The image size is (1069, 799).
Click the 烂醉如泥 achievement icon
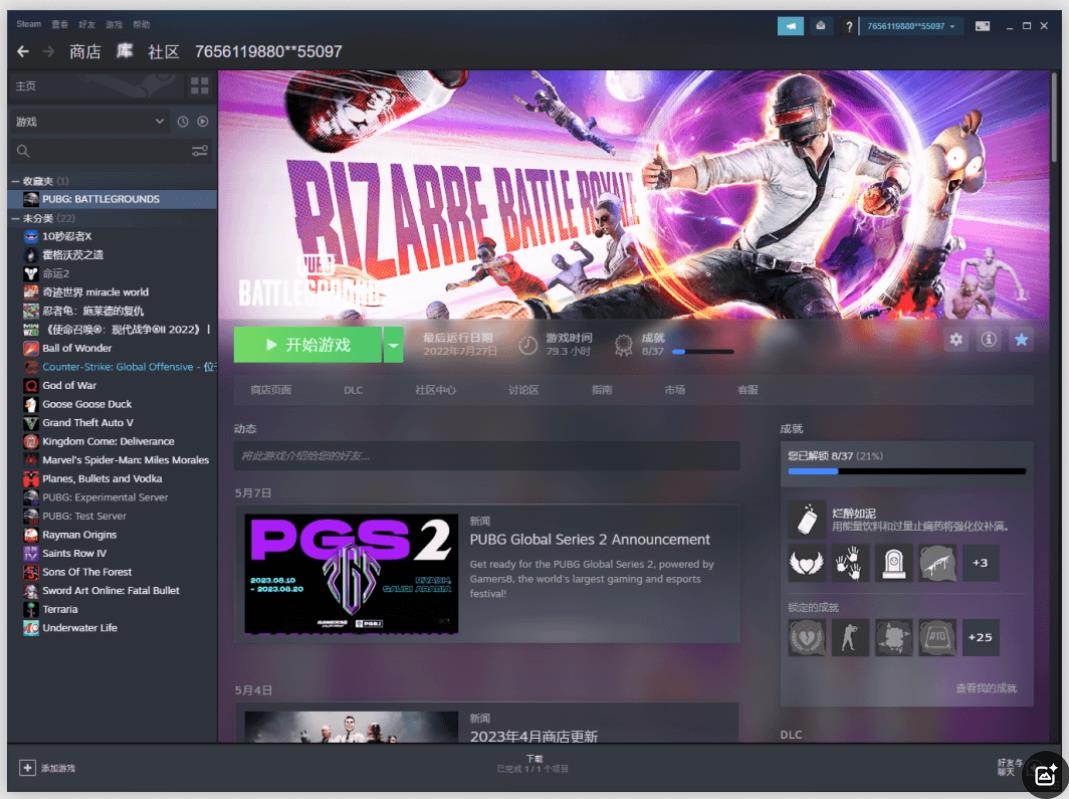pos(807,519)
